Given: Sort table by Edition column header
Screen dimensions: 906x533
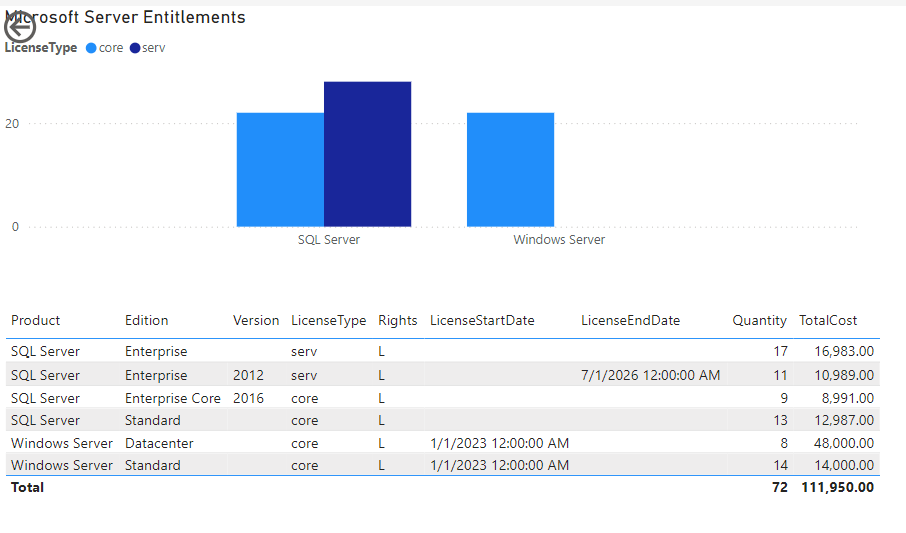Looking at the screenshot, I should 146,321.
